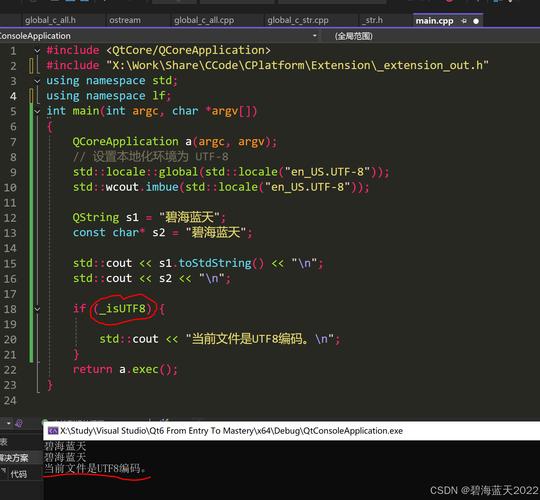Click the console window title bar icon
Viewport: 540px width, 500px height.
coord(53,430)
